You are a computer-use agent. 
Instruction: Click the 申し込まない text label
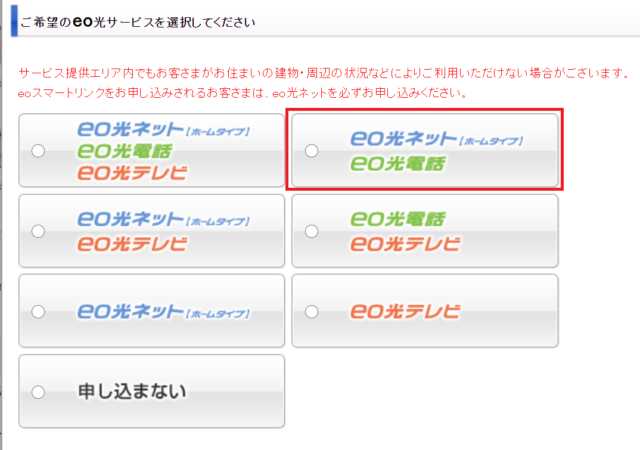pyautogui.click(x=133, y=391)
